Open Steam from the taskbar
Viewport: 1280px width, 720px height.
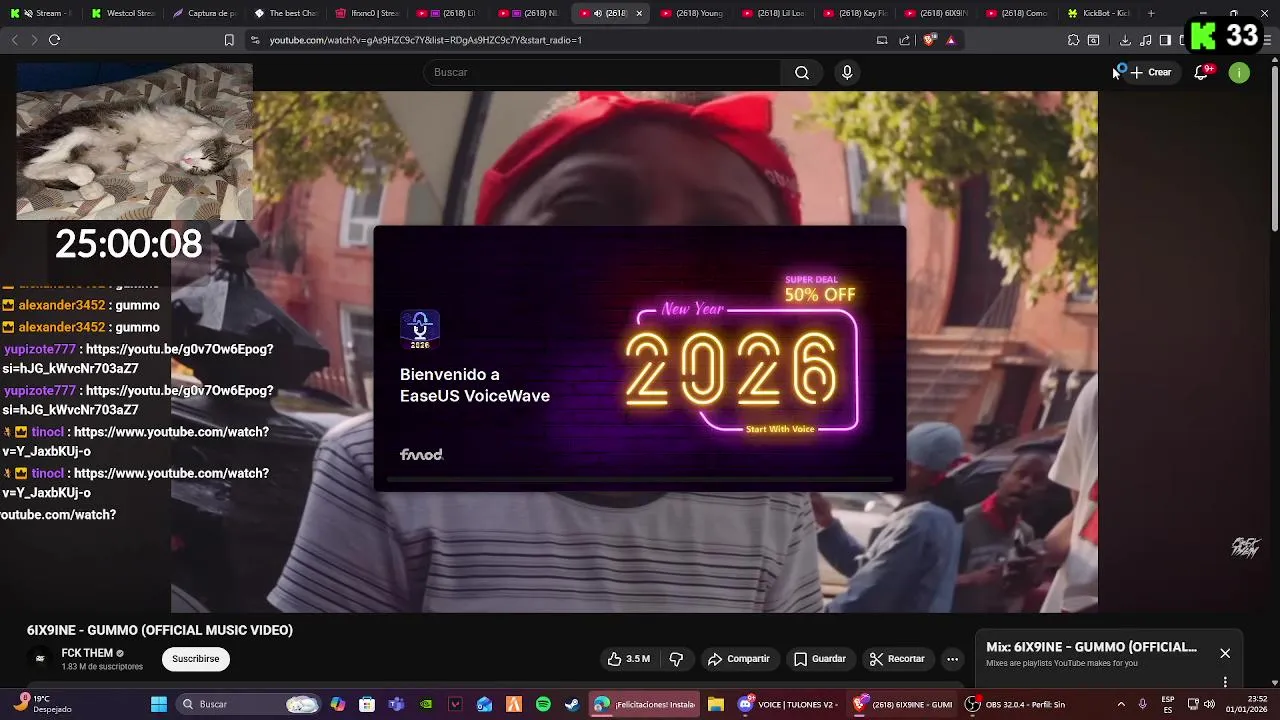point(572,704)
